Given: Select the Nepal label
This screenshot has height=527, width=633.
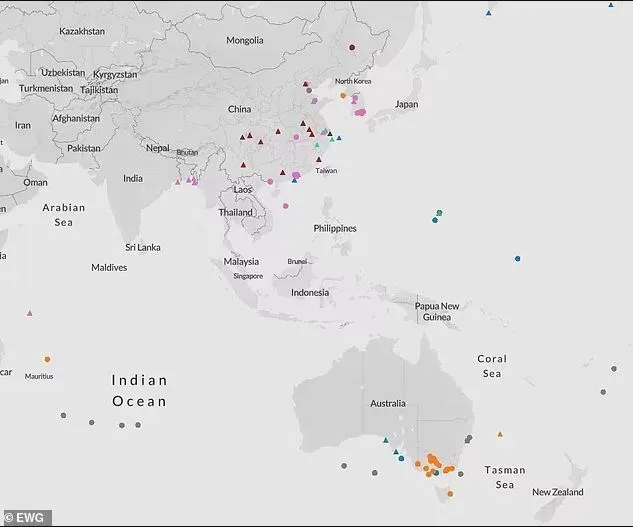Looking at the screenshot, I should pyautogui.click(x=158, y=148).
